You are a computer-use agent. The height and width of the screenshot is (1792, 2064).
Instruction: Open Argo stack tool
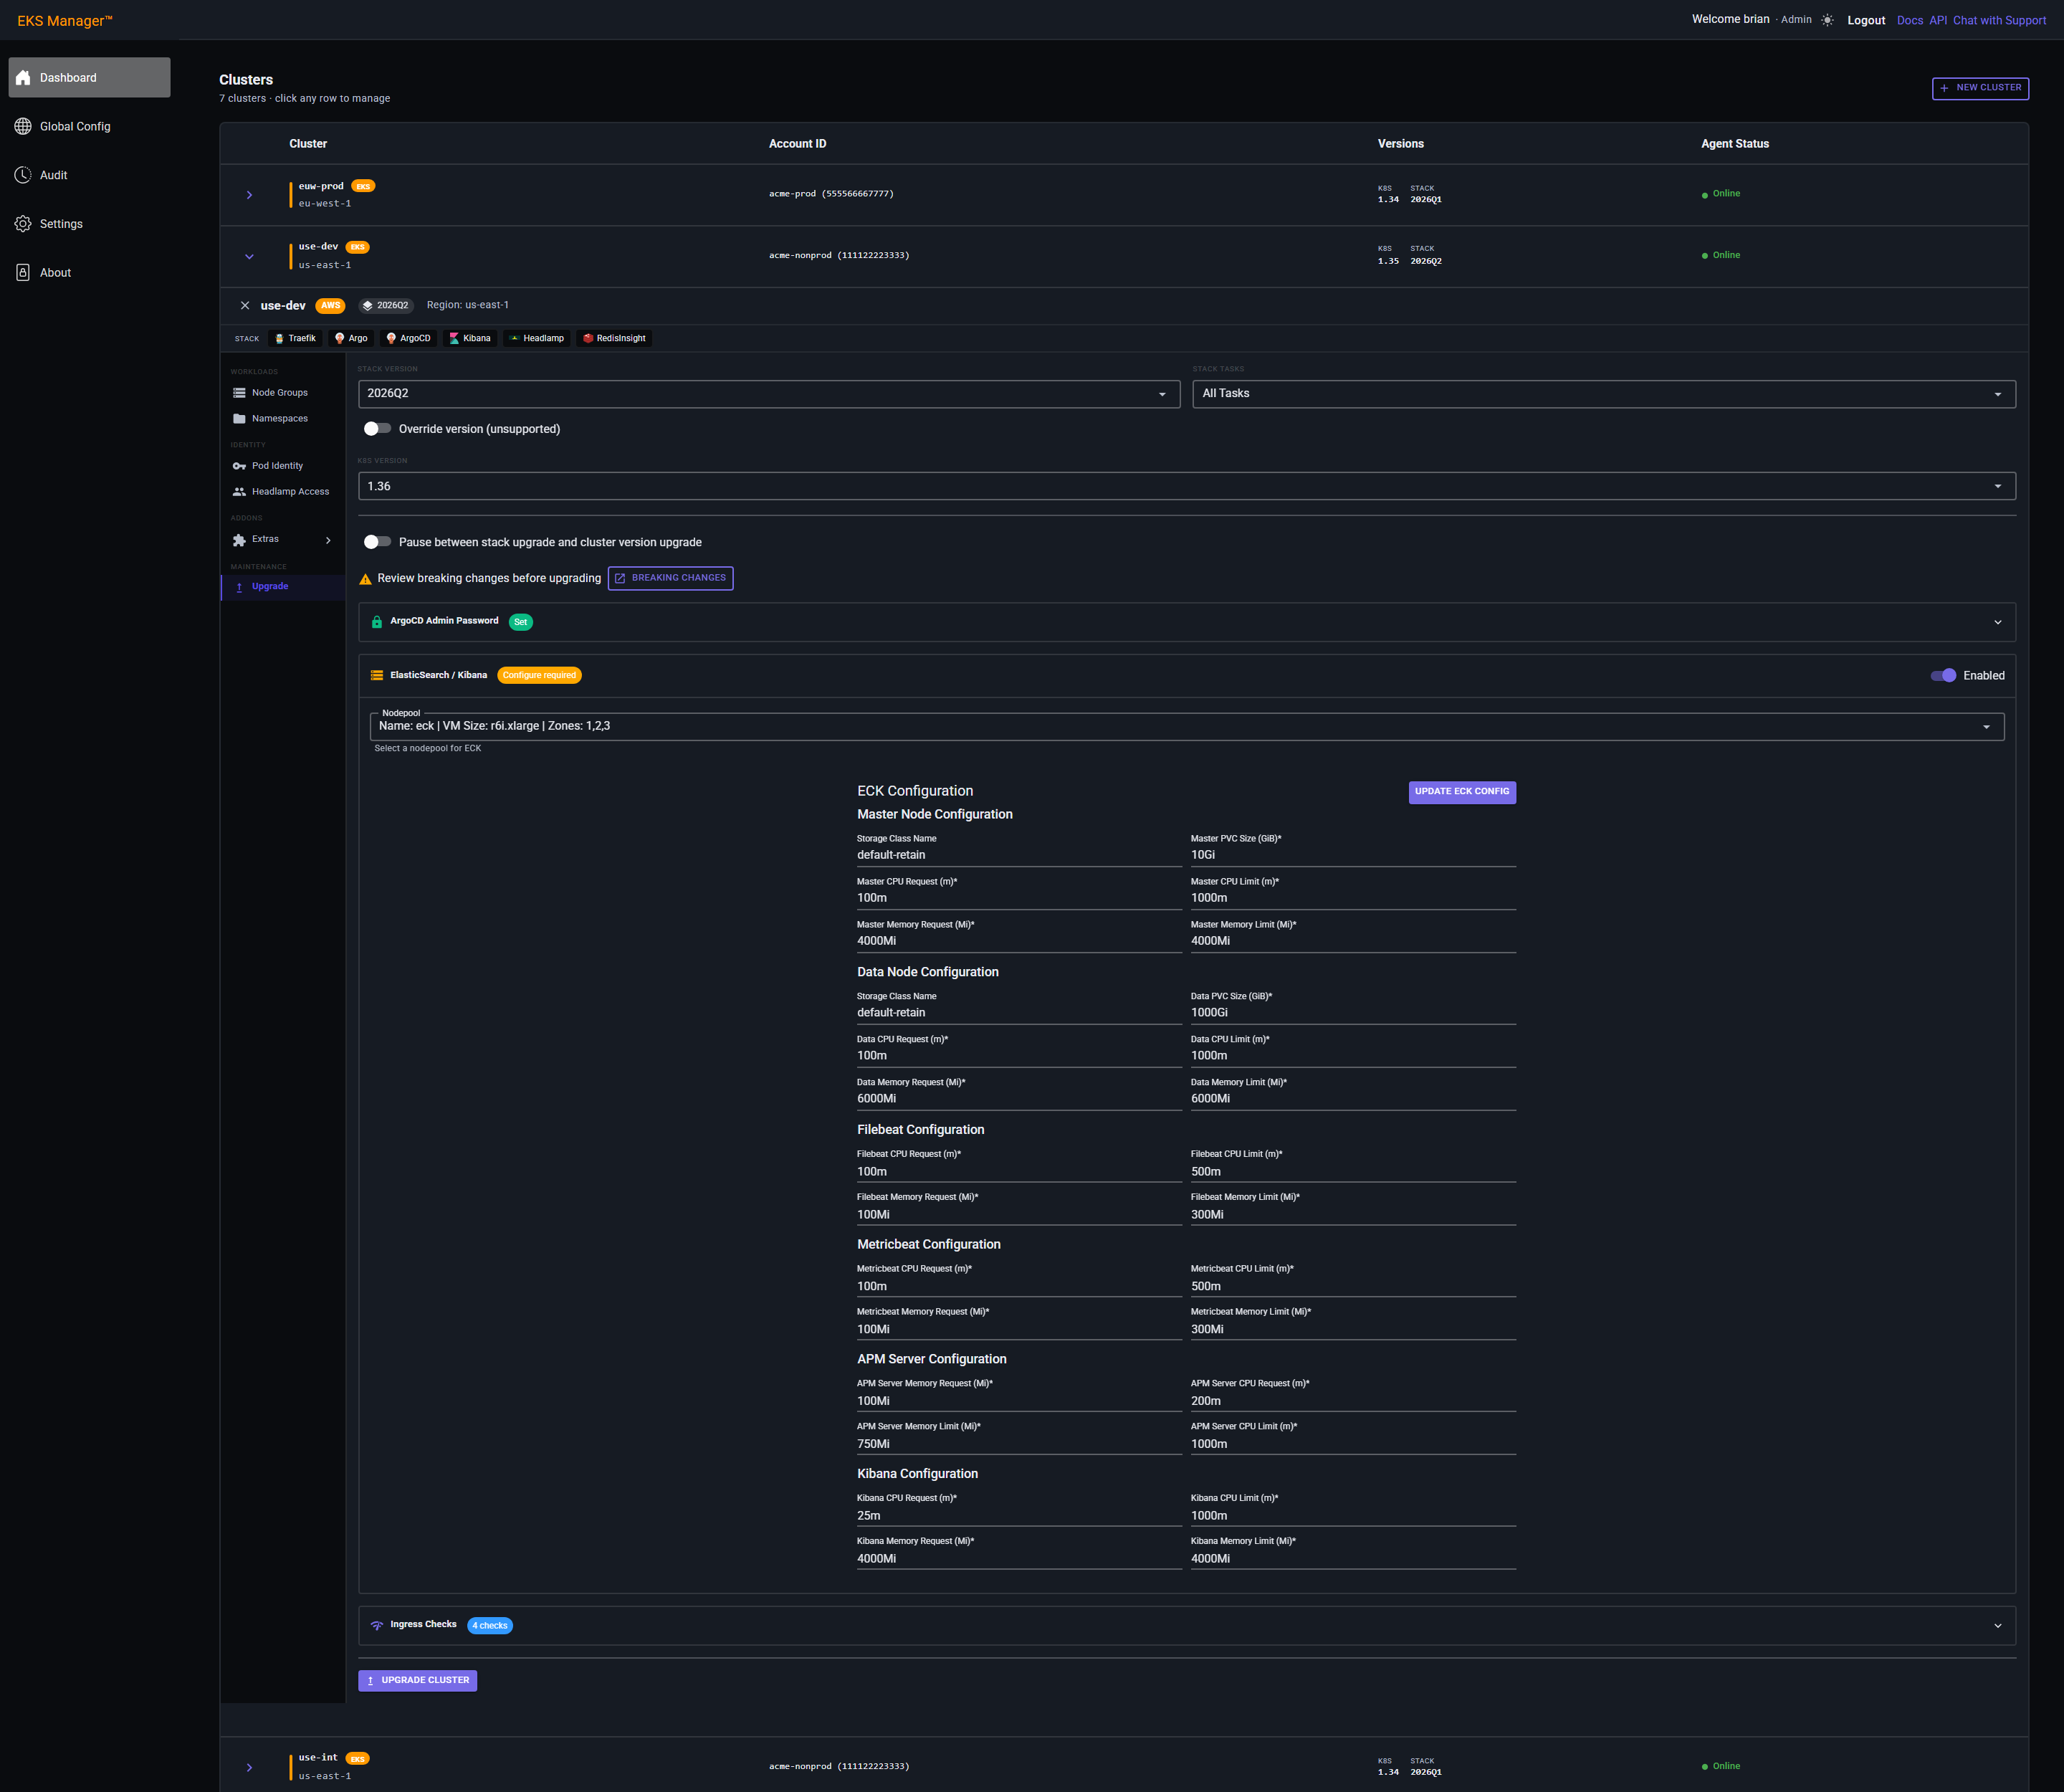click(351, 338)
